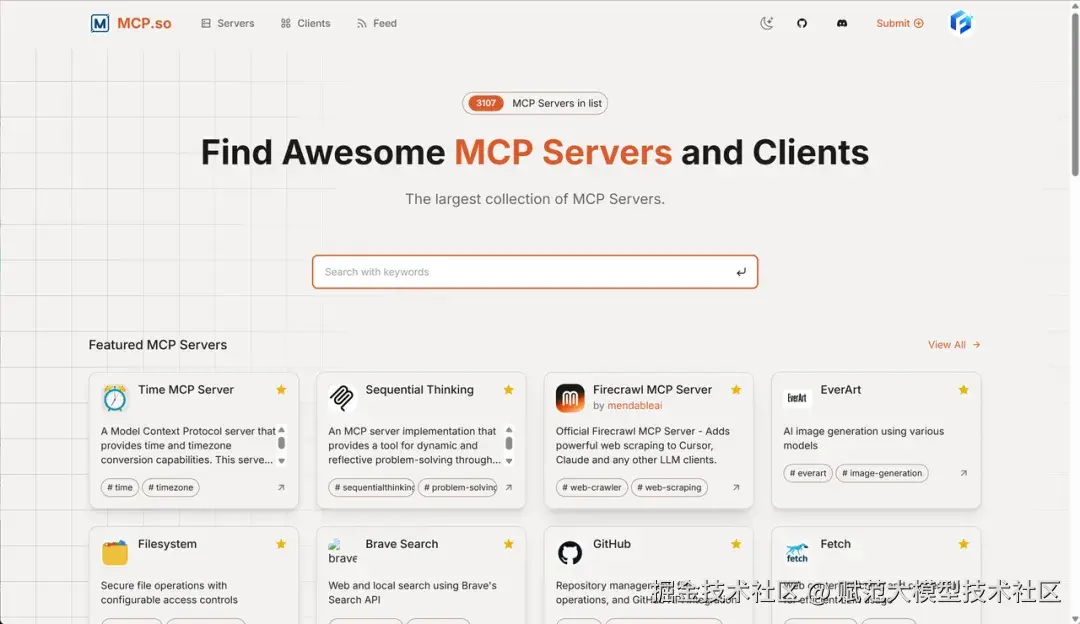Open the Firecrawl MCP Server title

click(652, 390)
